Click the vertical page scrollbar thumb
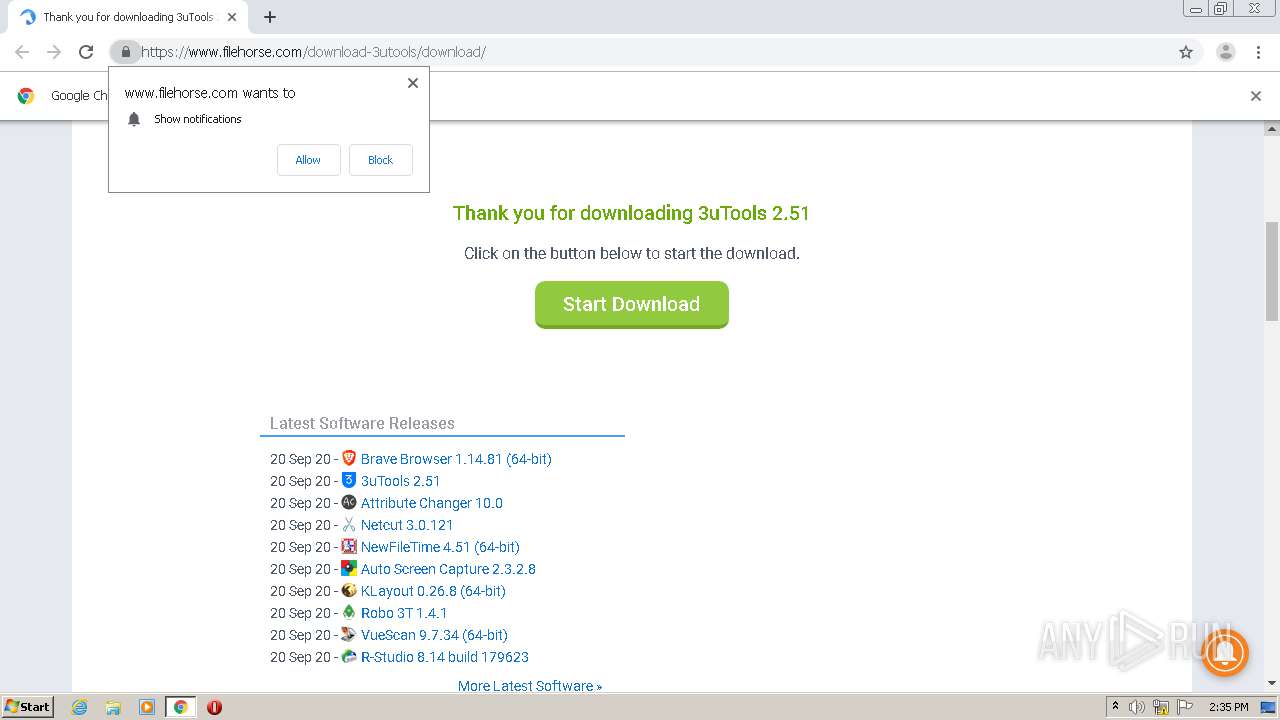Viewport: 1280px width, 720px height. click(1272, 271)
